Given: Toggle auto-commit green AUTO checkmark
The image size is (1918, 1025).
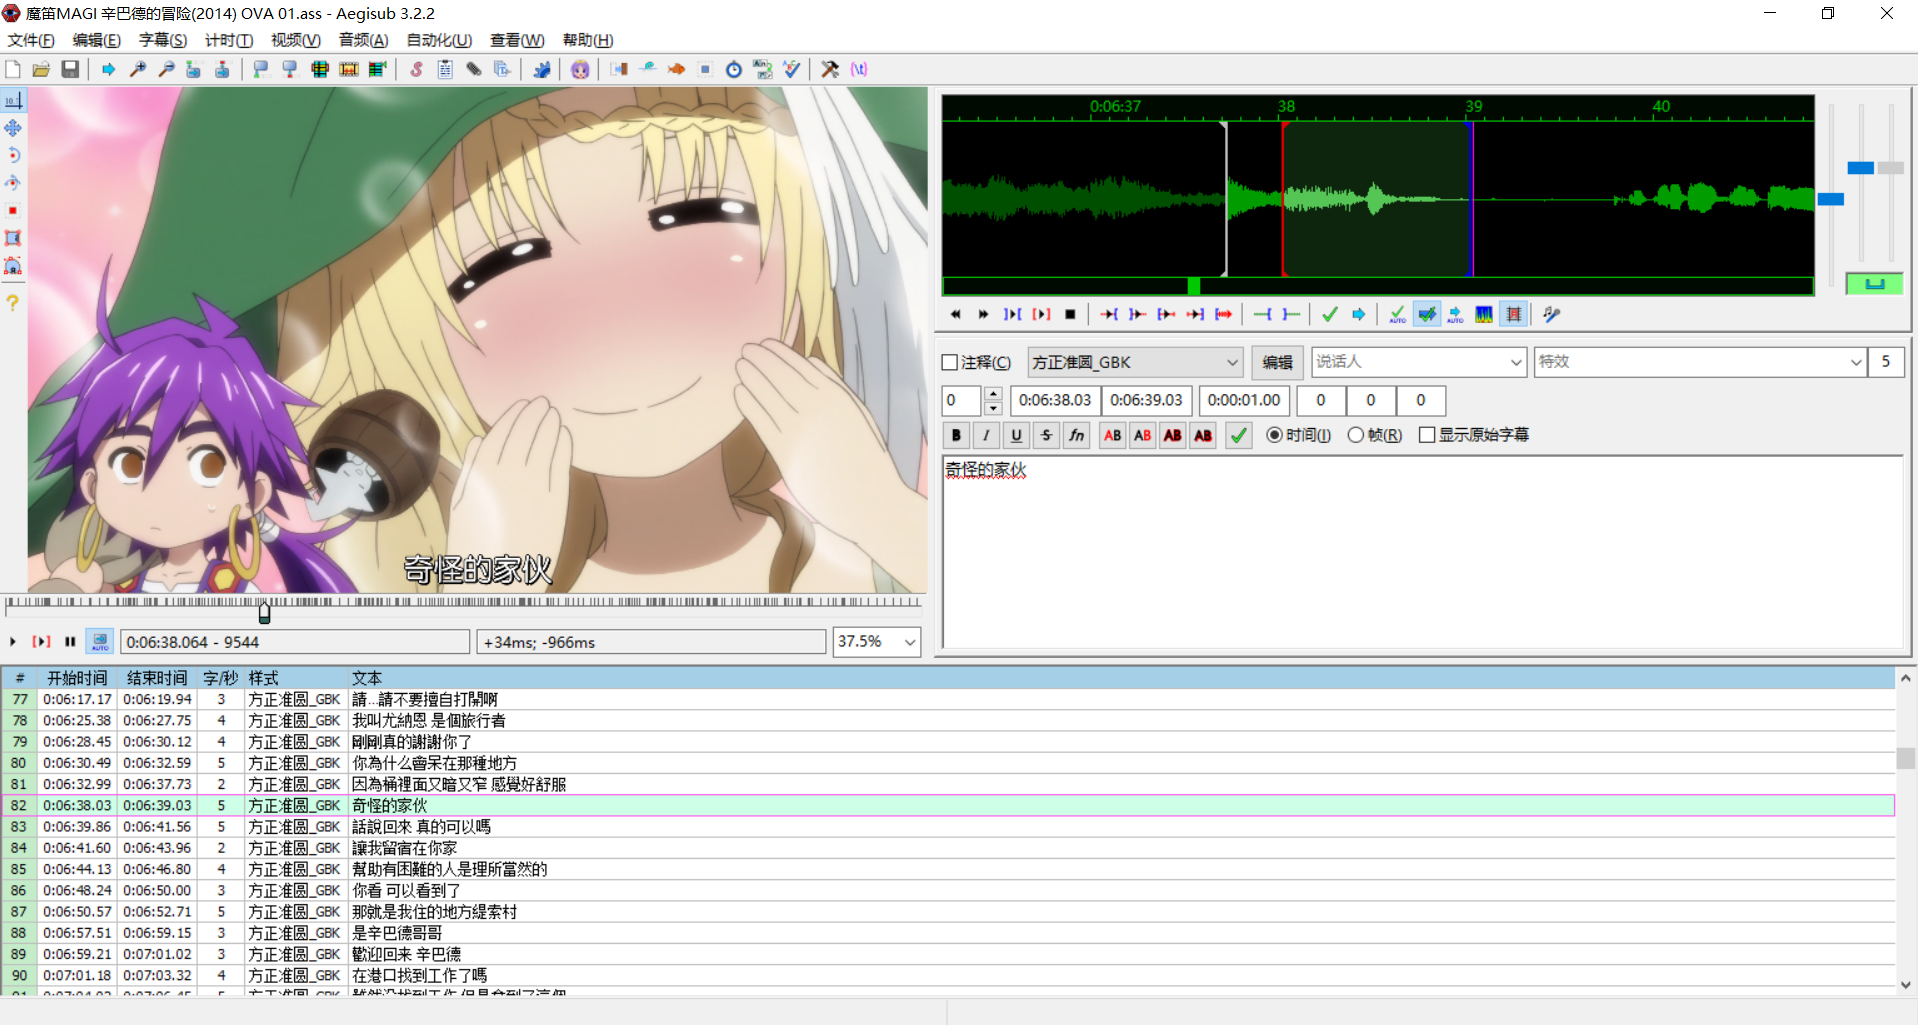Looking at the screenshot, I should [x=1397, y=314].
